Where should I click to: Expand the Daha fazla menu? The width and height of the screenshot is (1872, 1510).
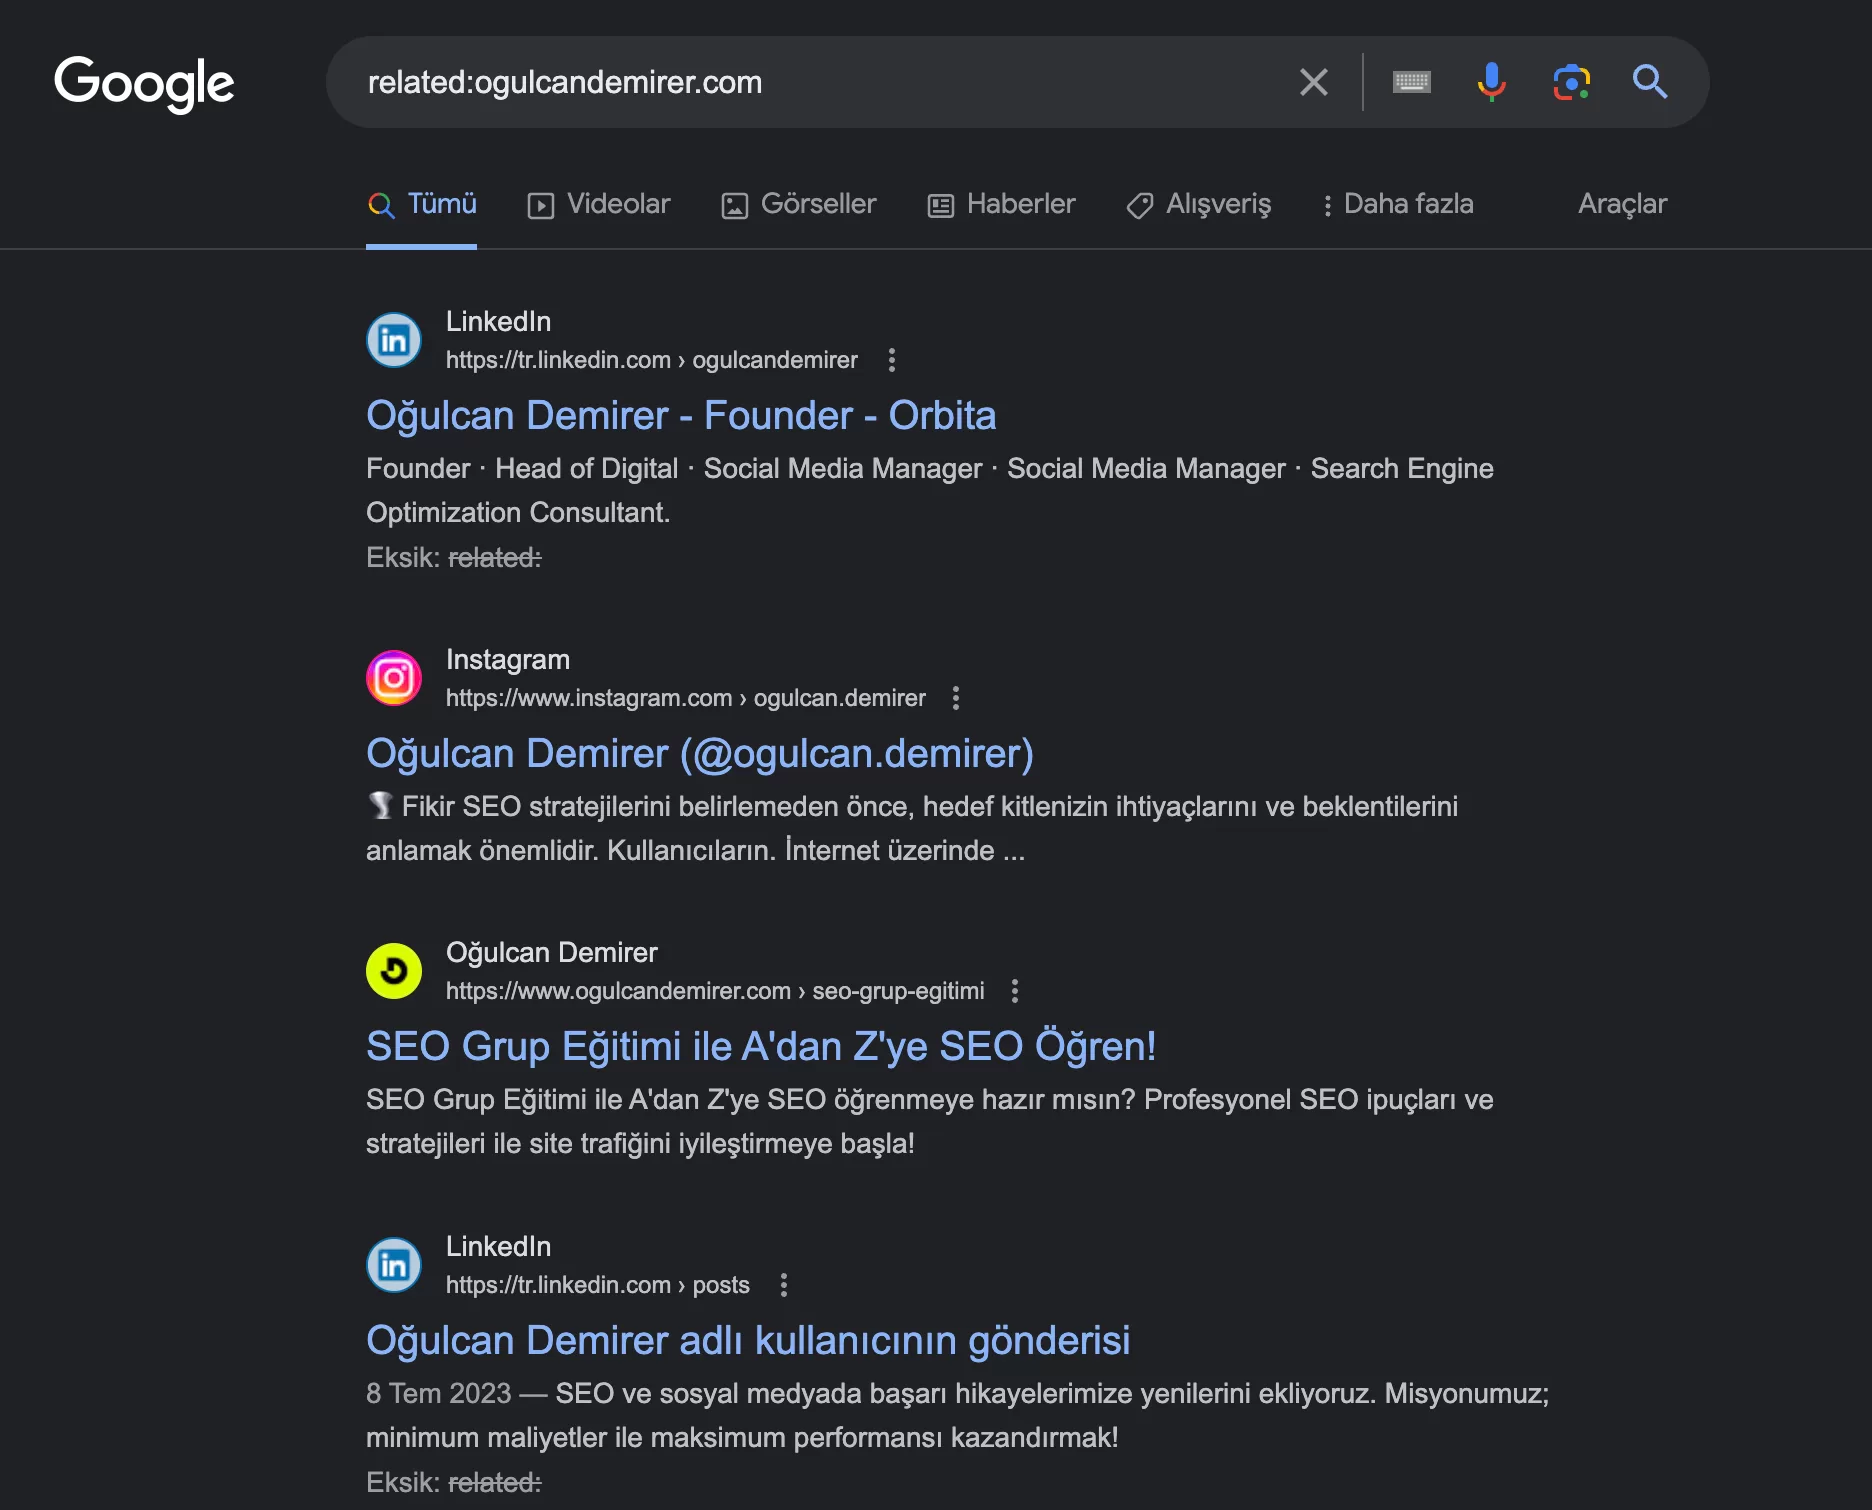[1397, 204]
